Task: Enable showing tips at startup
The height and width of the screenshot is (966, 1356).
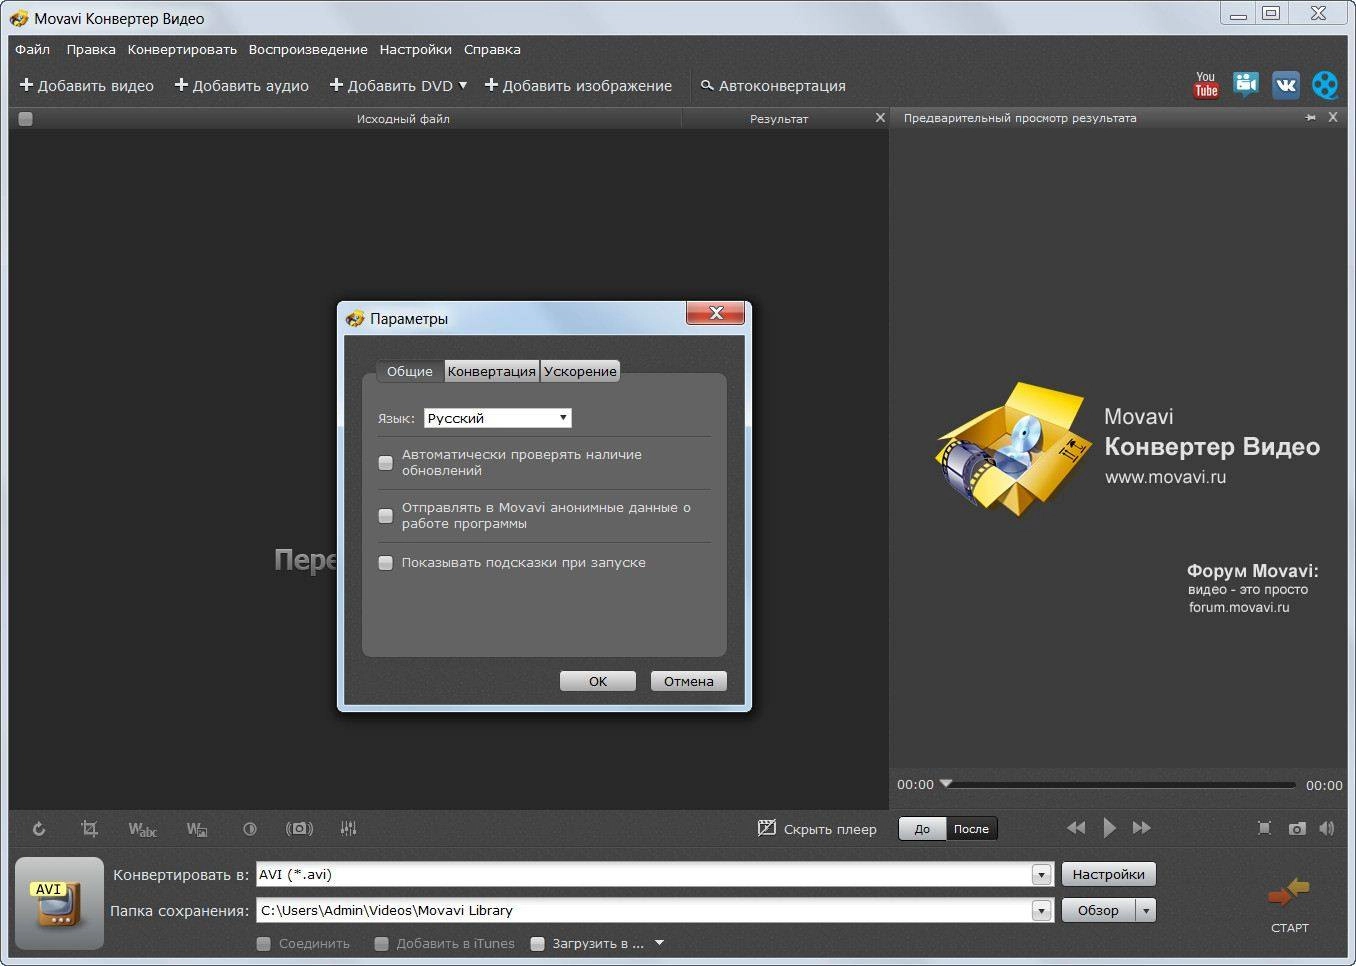Action: [x=385, y=563]
